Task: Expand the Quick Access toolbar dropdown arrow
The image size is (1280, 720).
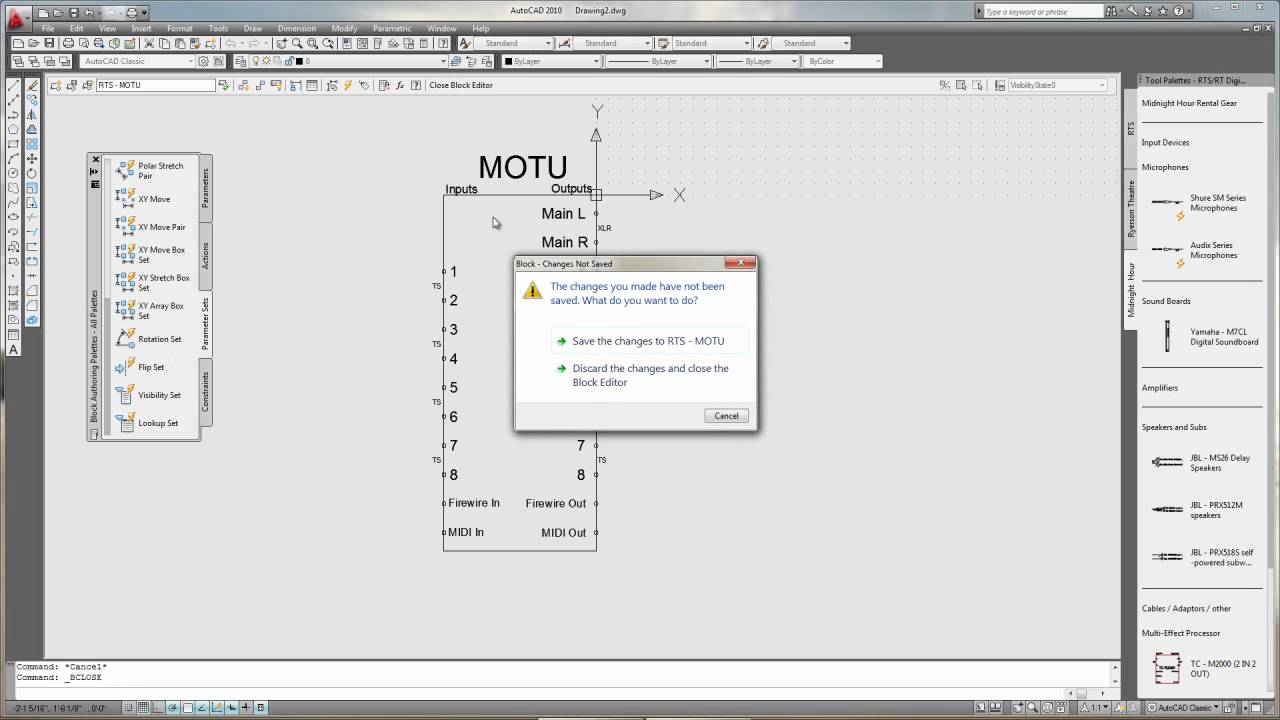Action: [145, 13]
